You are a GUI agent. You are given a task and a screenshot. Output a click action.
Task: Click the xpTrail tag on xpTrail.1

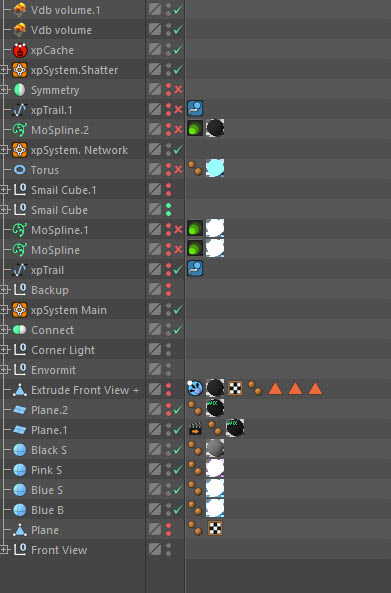click(195, 109)
